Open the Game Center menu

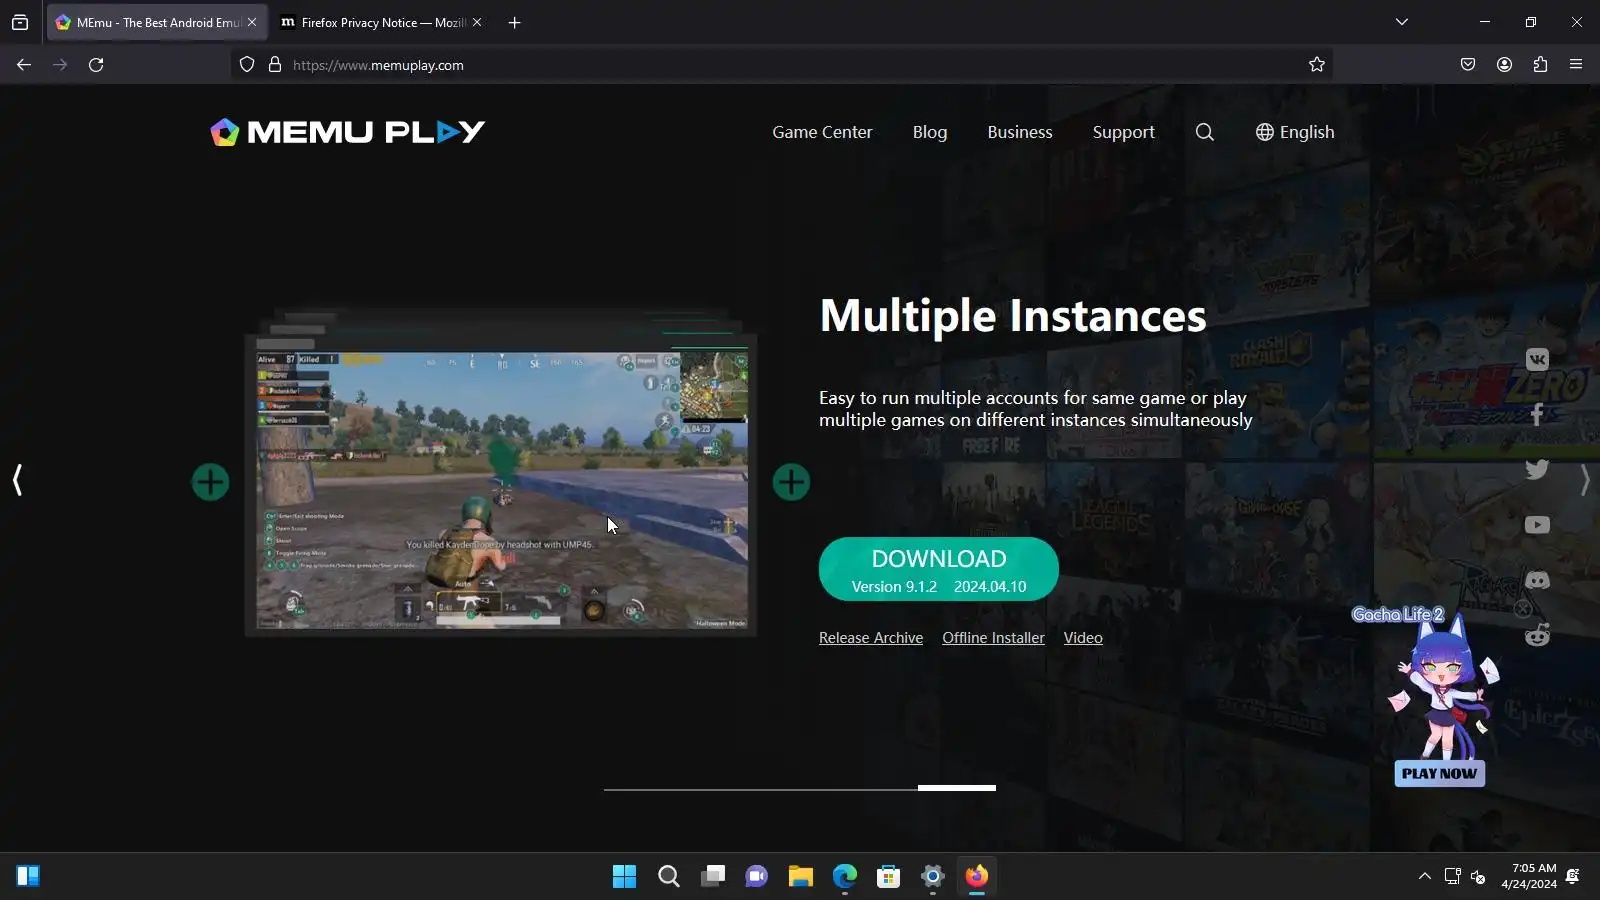822,132
